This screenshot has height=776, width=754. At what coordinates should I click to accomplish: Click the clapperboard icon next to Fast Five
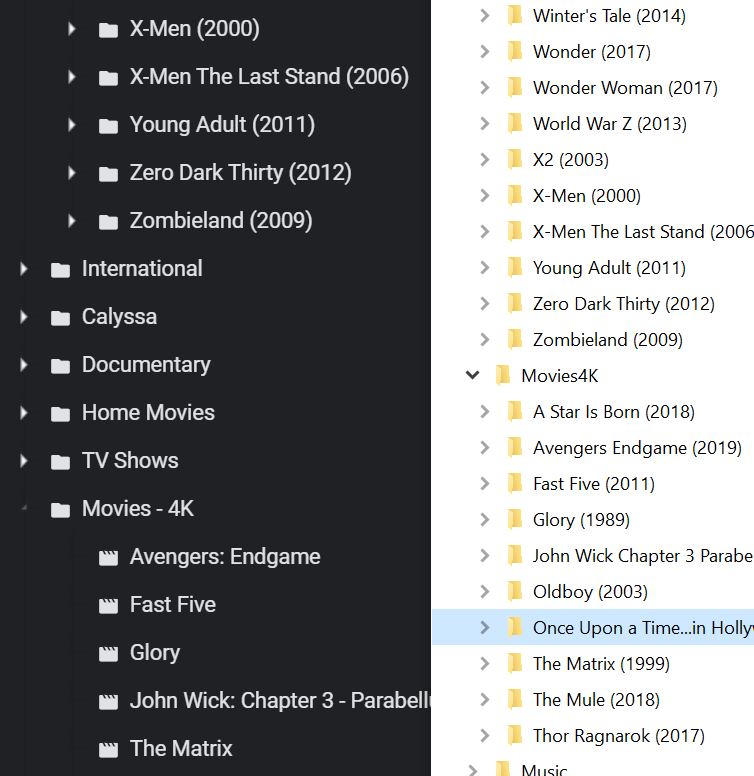point(109,606)
